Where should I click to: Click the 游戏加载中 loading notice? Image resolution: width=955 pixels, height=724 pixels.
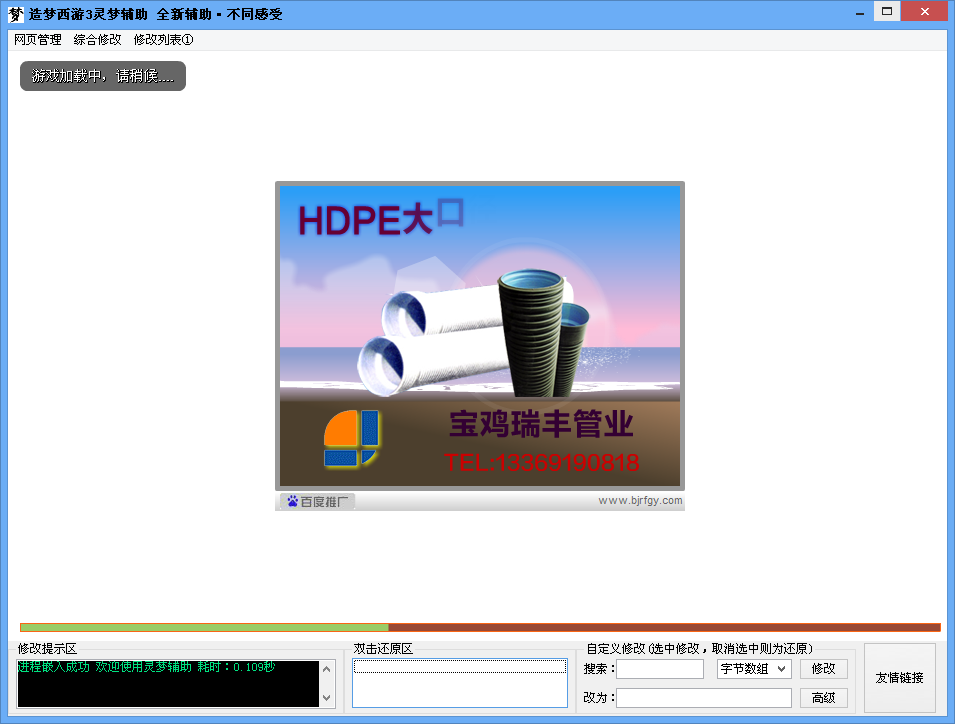[103, 76]
